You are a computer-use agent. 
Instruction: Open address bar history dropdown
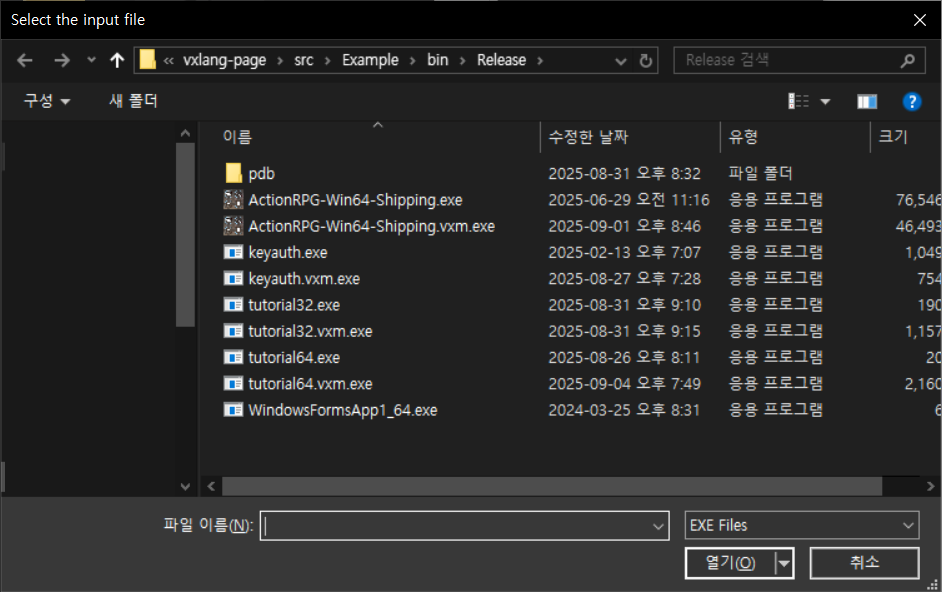point(621,61)
